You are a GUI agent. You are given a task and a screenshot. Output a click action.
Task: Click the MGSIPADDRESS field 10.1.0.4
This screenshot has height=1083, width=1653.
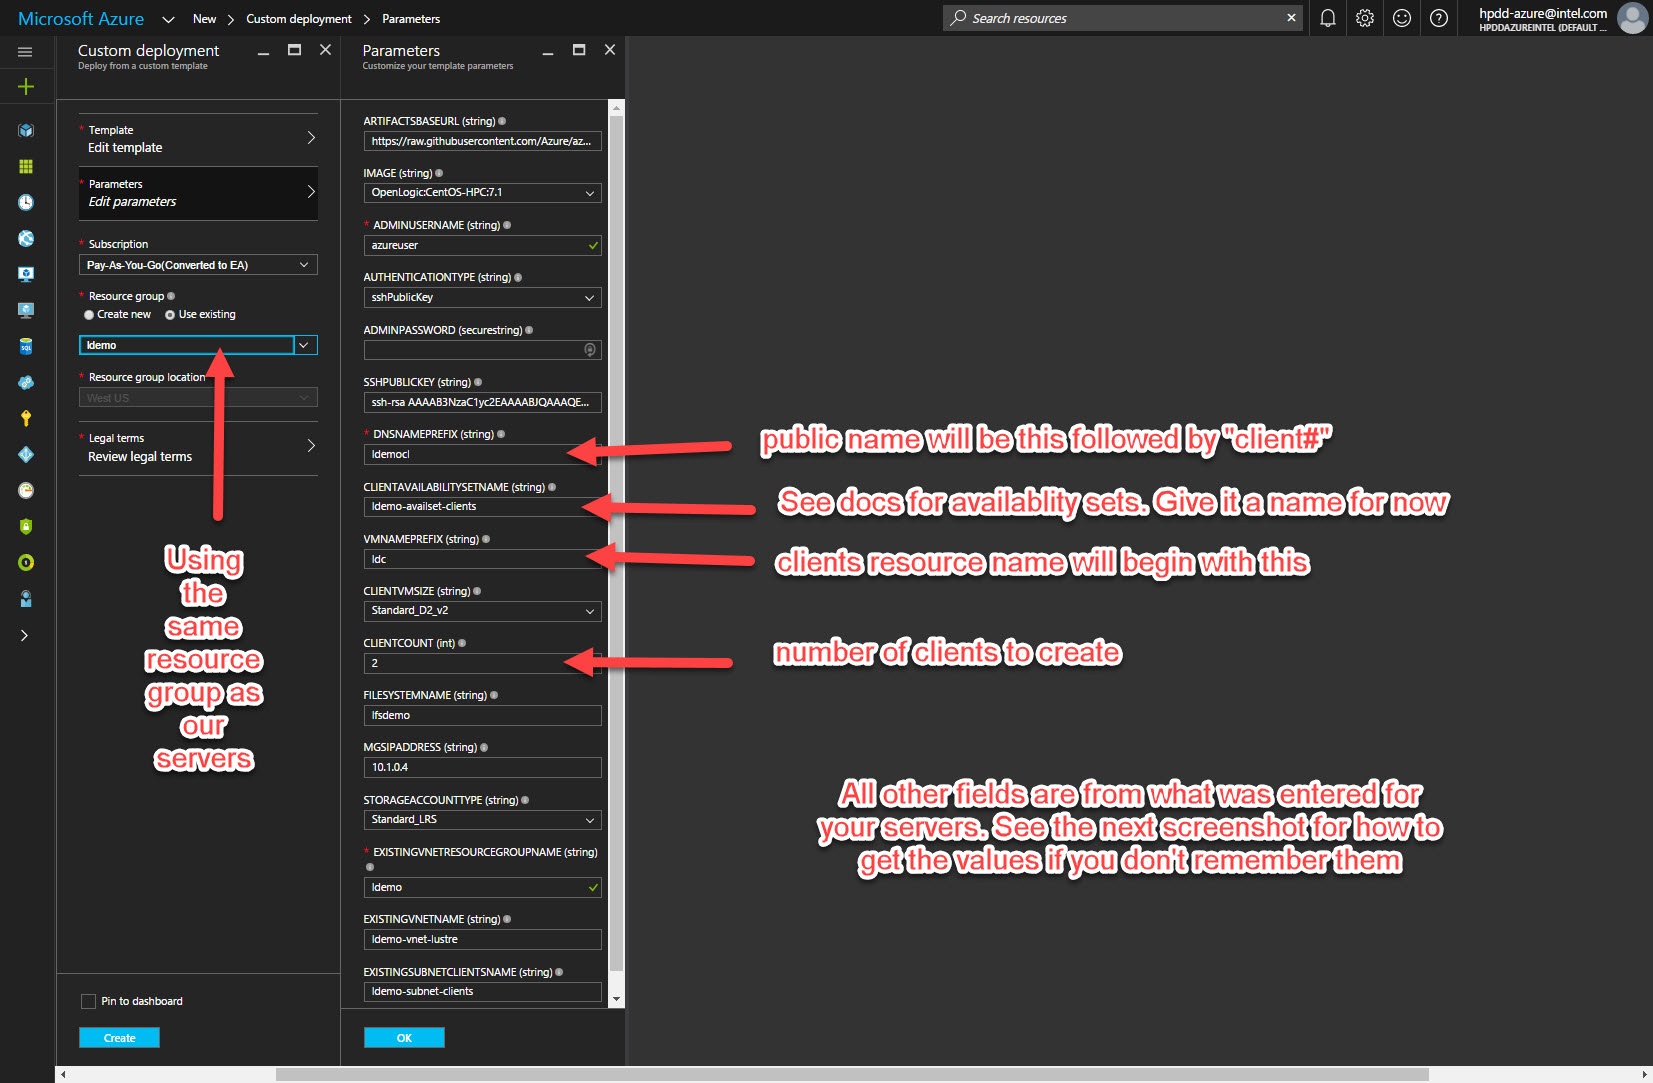tap(482, 767)
